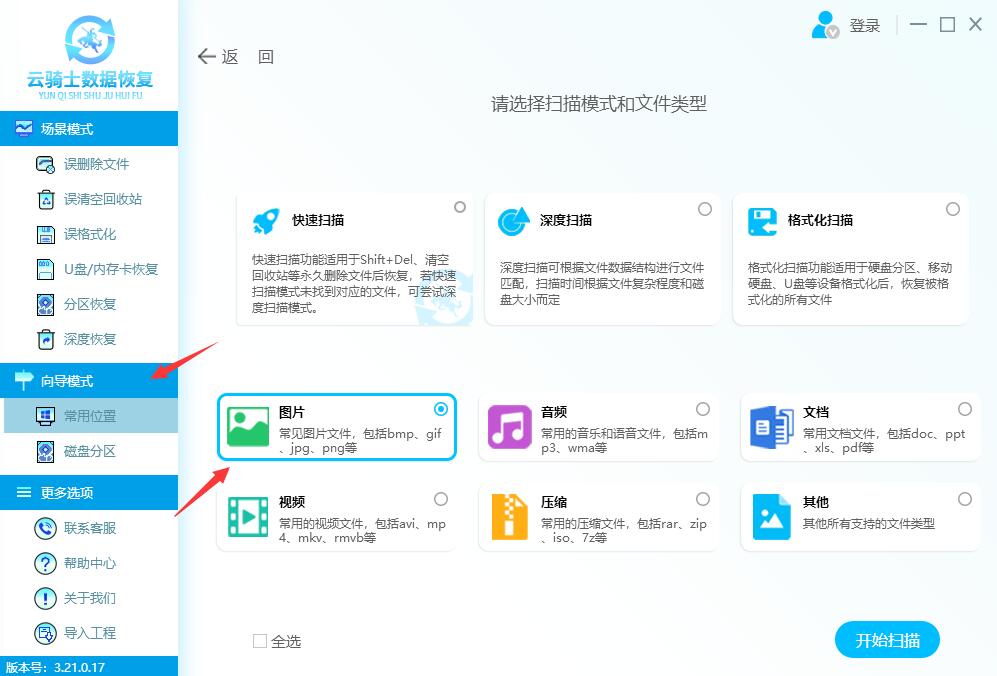The image size is (997, 676).
Task: Maximize the application window
Action: 947,25
